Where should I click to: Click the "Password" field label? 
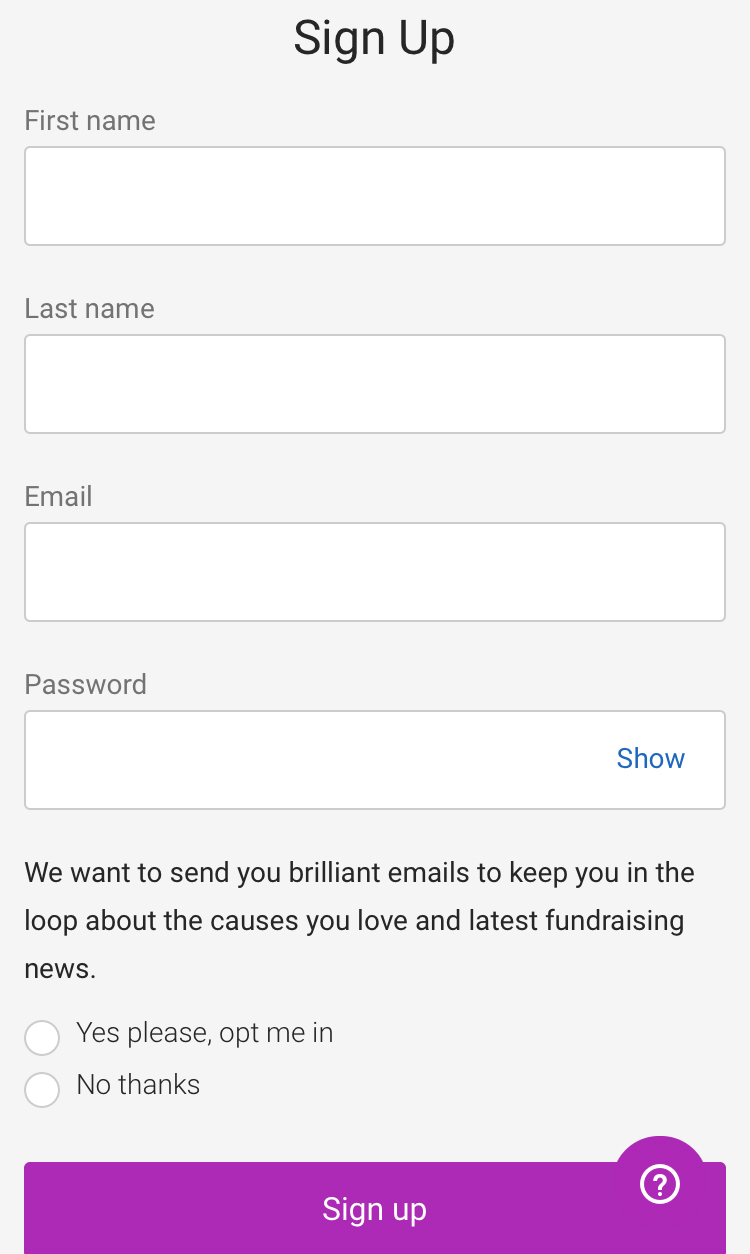pyautogui.click(x=86, y=685)
